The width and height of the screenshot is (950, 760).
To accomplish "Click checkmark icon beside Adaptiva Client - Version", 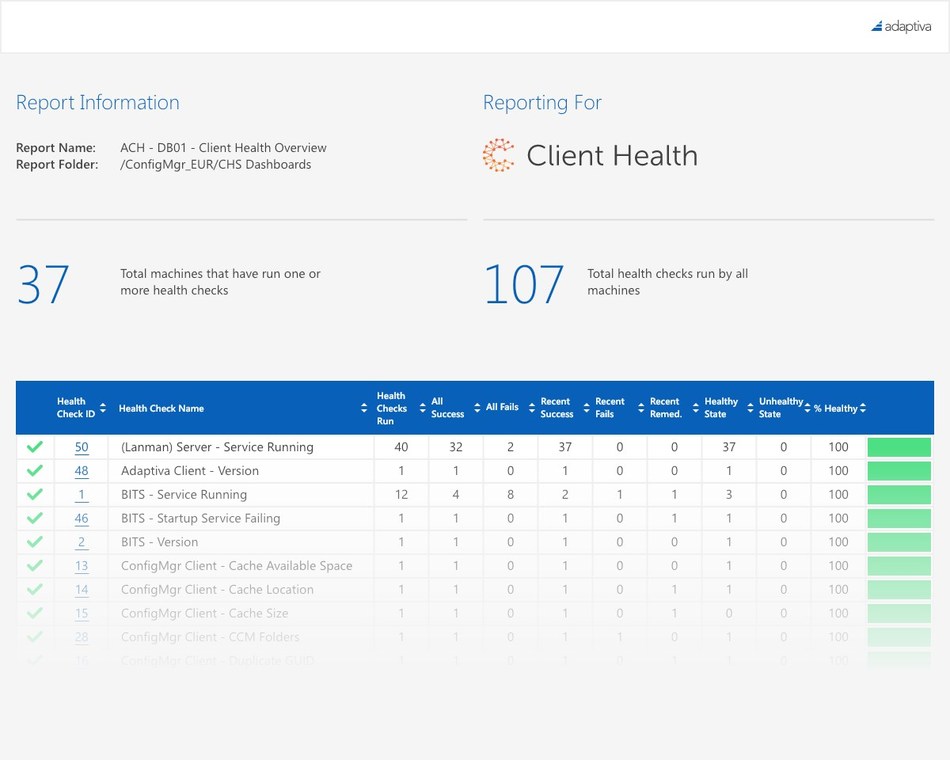I will coord(35,470).
